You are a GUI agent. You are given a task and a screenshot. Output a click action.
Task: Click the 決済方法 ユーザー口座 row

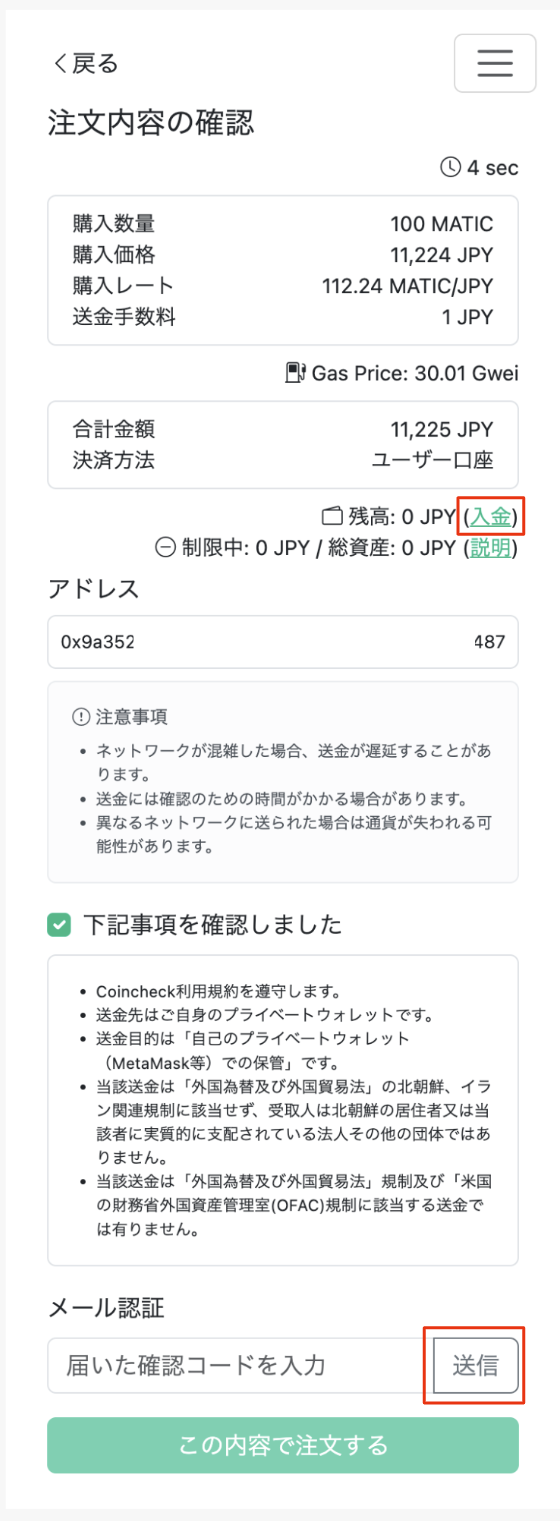(x=283, y=460)
